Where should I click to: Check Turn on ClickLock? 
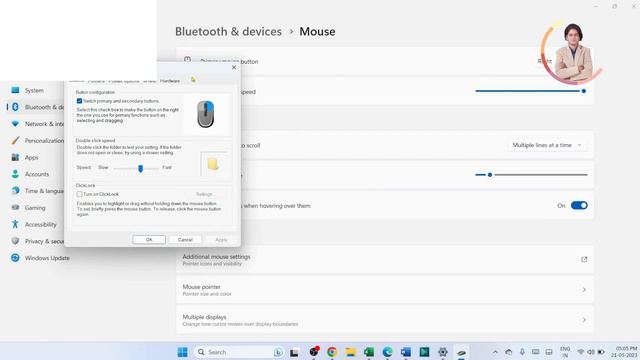click(80, 194)
